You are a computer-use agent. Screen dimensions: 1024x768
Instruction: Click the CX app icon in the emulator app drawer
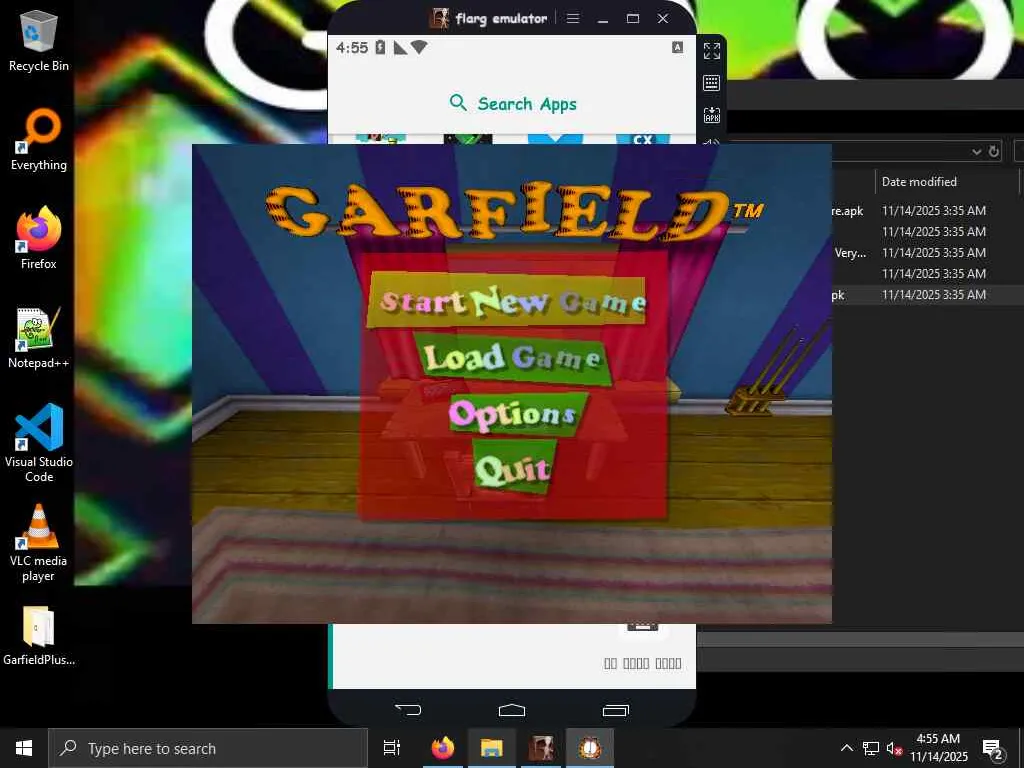pos(643,138)
